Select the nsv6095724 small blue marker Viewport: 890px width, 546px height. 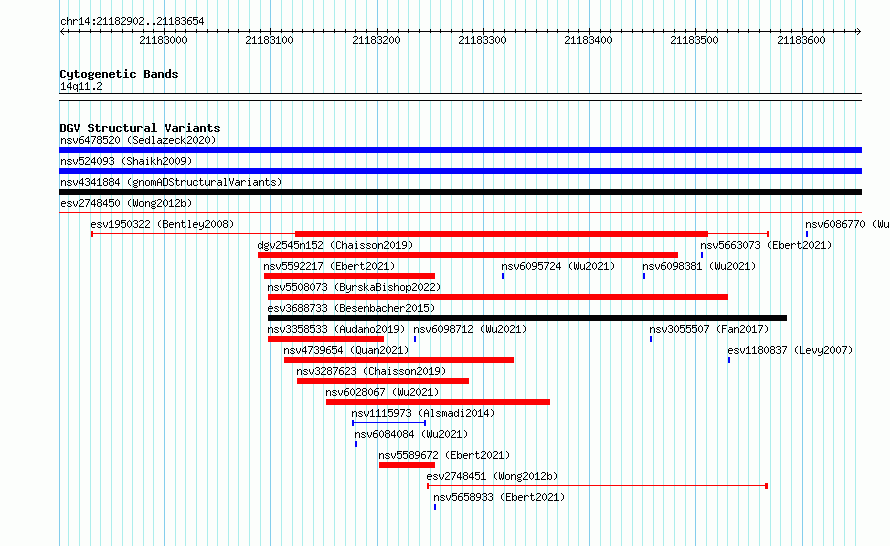[503, 276]
